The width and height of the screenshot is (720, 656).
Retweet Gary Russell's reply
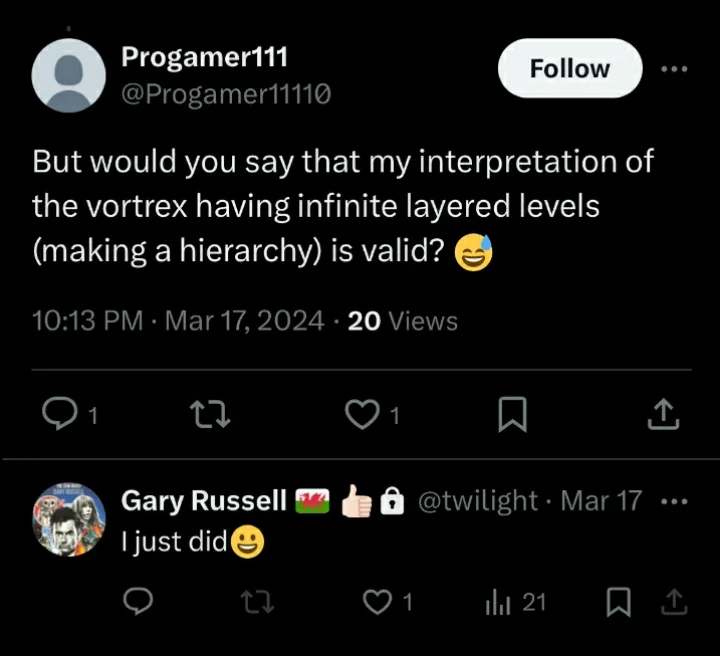258,602
